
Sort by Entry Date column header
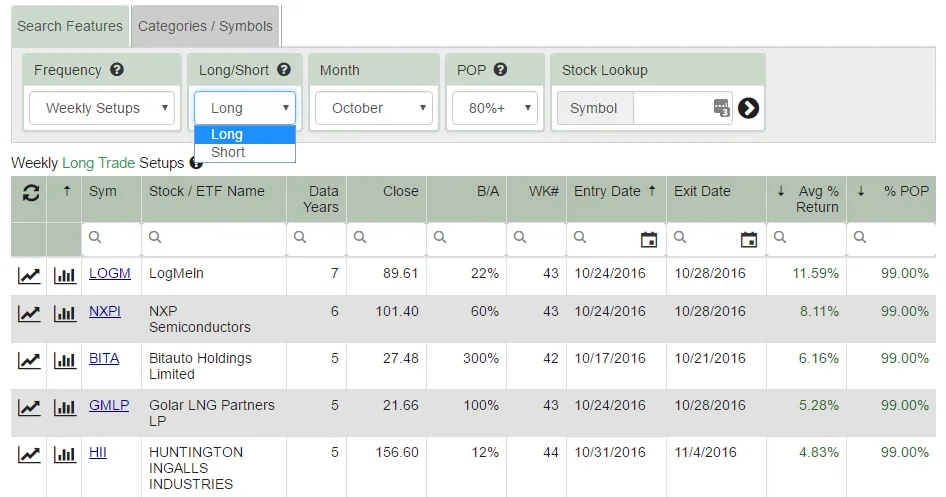[x=616, y=199]
